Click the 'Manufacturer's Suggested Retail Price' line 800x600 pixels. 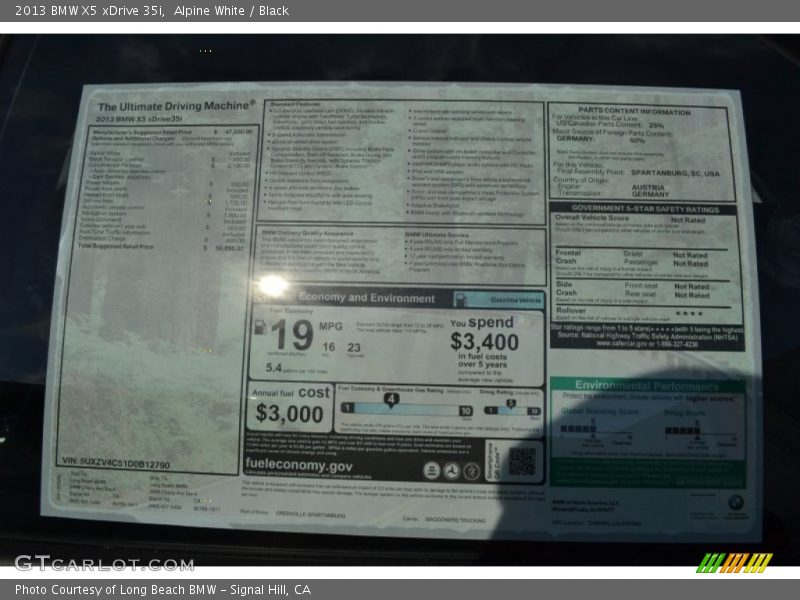[x=172, y=132]
